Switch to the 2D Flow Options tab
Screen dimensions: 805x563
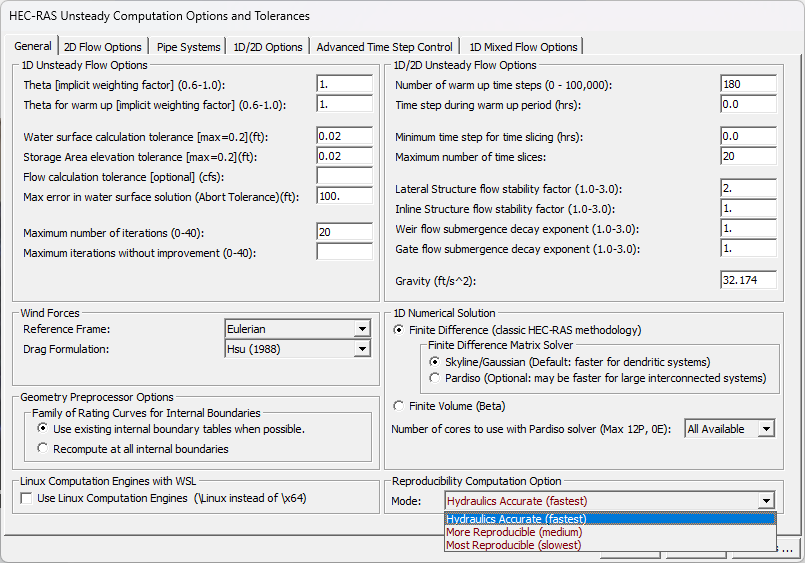[102, 47]
